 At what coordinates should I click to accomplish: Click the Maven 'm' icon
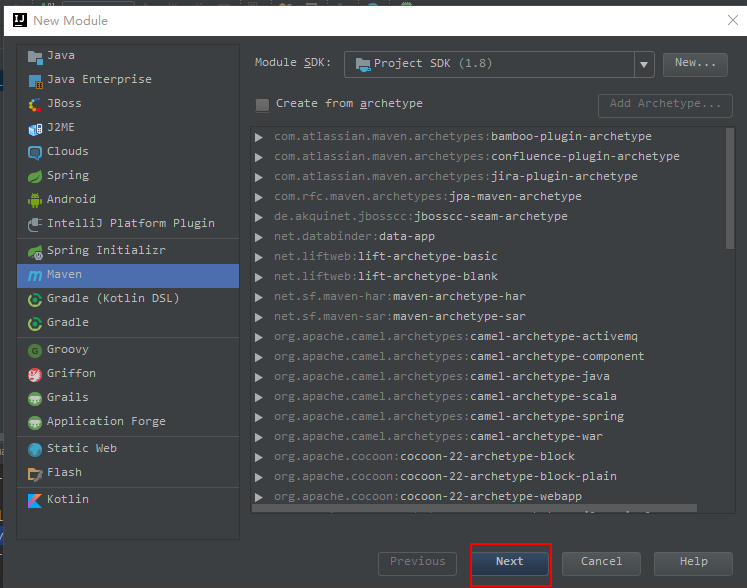[x=35, y=275]
